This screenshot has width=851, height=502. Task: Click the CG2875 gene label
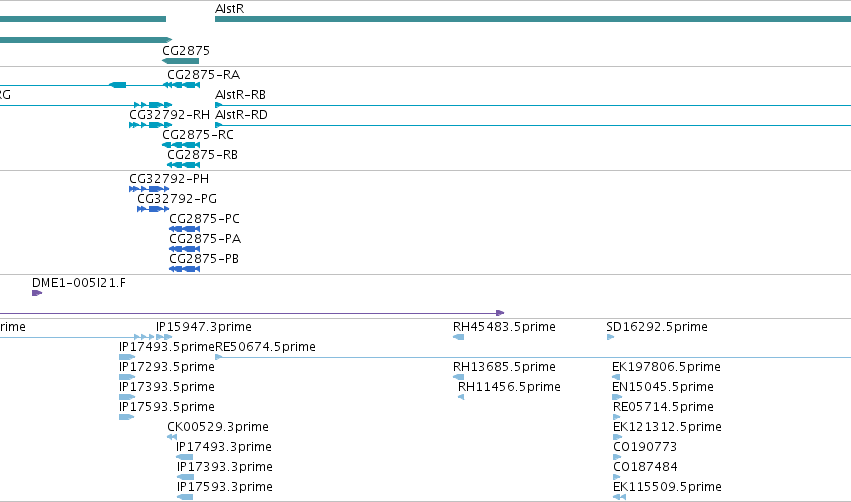(186, 51)
